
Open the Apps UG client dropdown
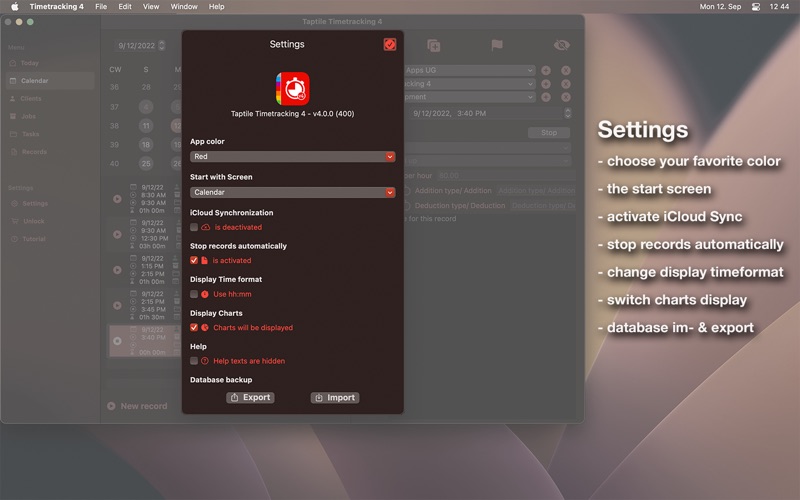[x=469, y=70]
